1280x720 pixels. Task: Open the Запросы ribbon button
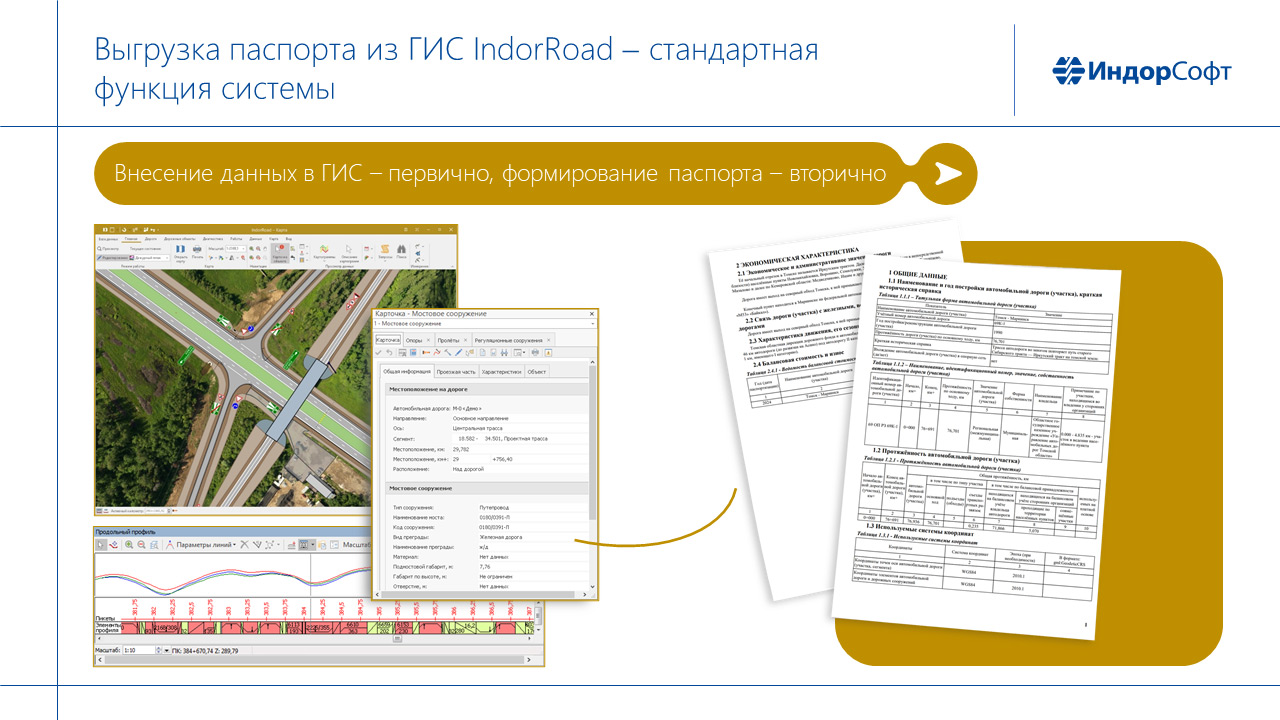tap(384, 253)
